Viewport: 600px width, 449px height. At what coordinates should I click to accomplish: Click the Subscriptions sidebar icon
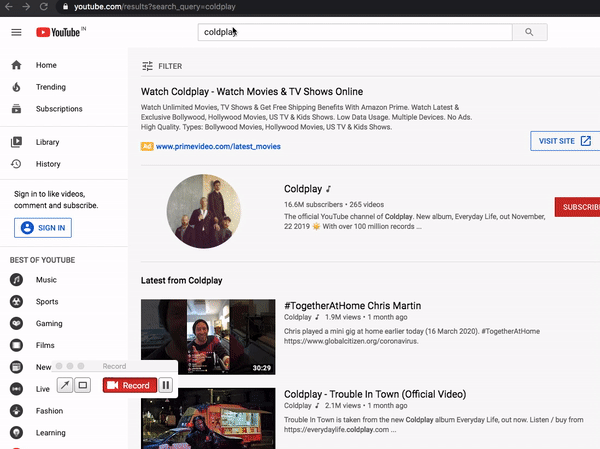coord(16,109)
